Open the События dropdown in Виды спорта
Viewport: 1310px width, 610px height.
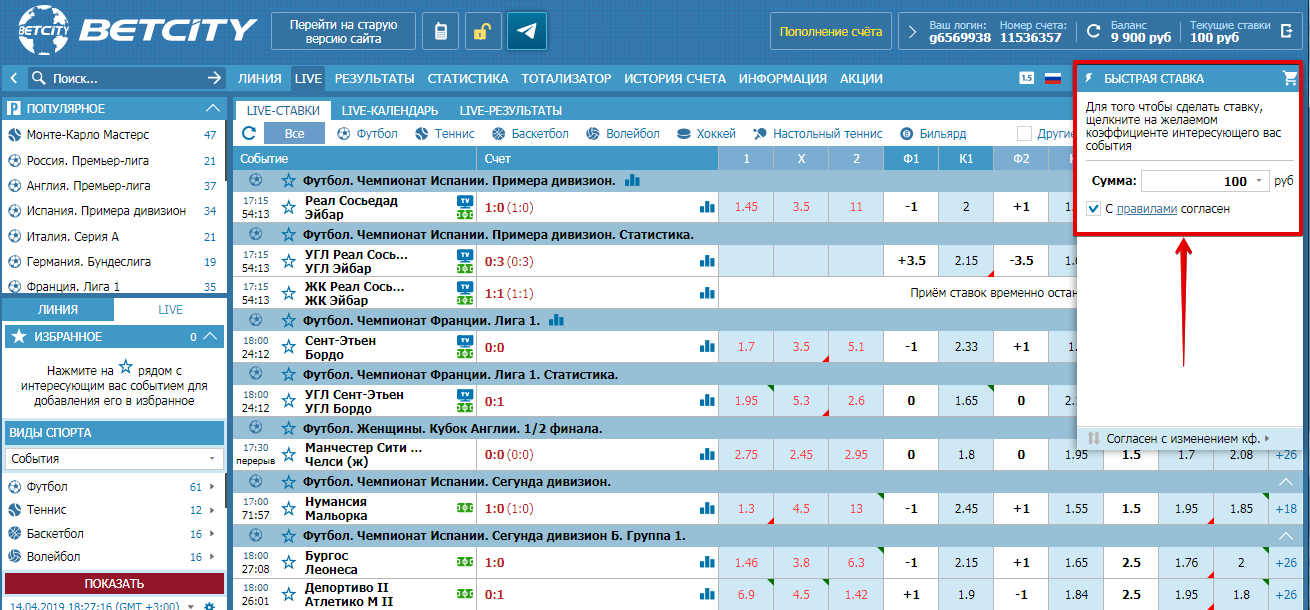point(114,458)
